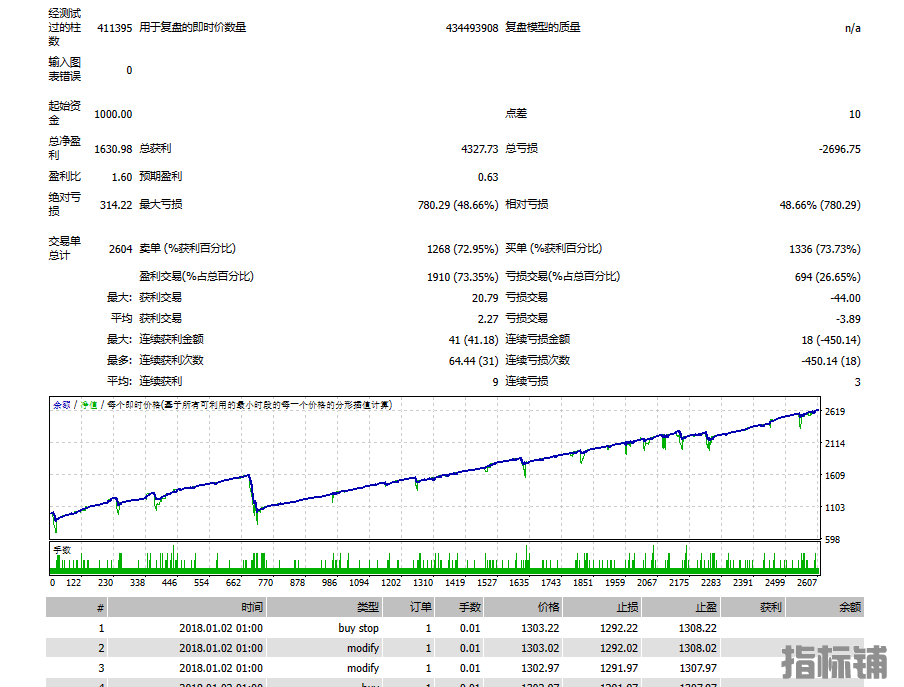Click the 预期盈利 label
904x687 pixels.
(160, 176)
